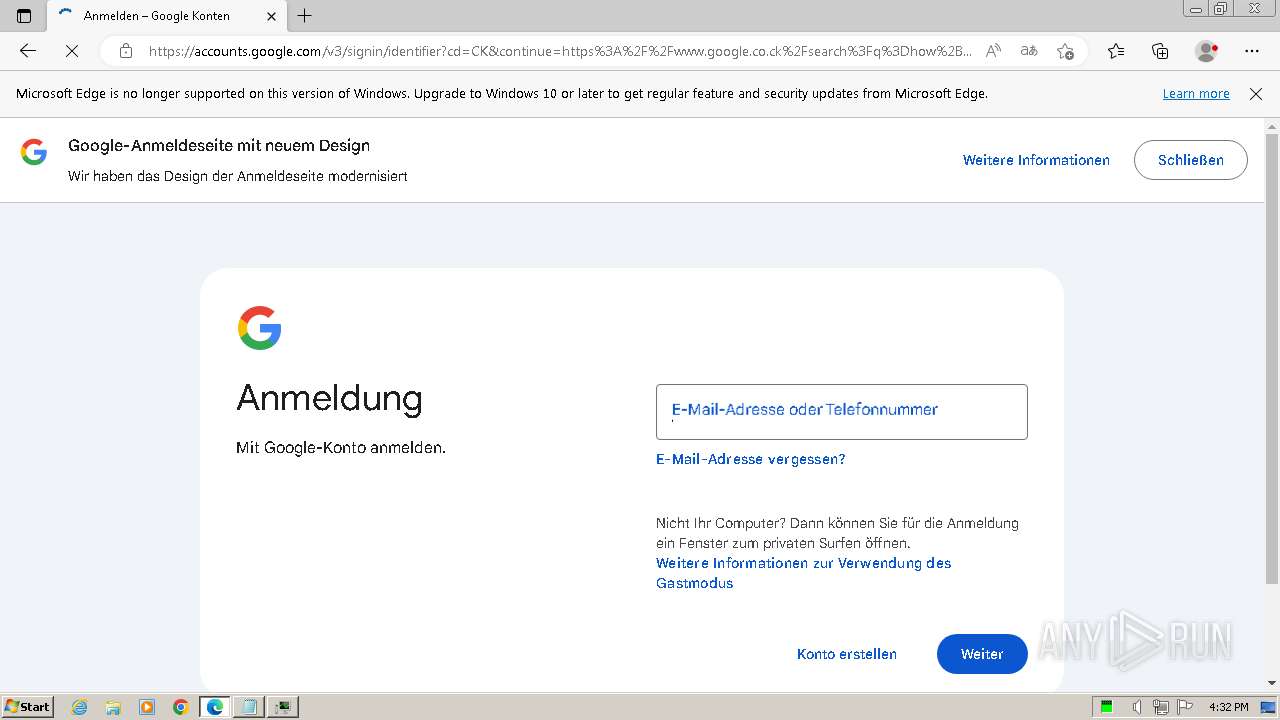The width and height of the screenshot is (1280, 720).
Task: Click the green tray indicator icon
Action: pyautogui.click(x=1107, y=707)
